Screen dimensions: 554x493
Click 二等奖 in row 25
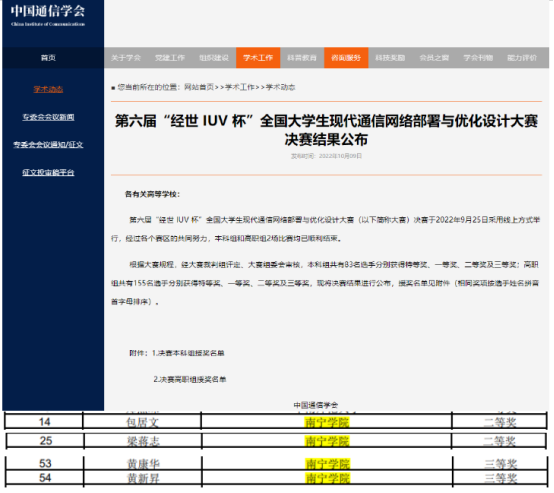500,441
